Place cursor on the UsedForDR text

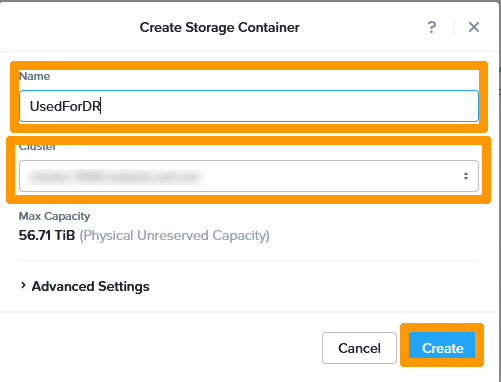pos(65,106)
